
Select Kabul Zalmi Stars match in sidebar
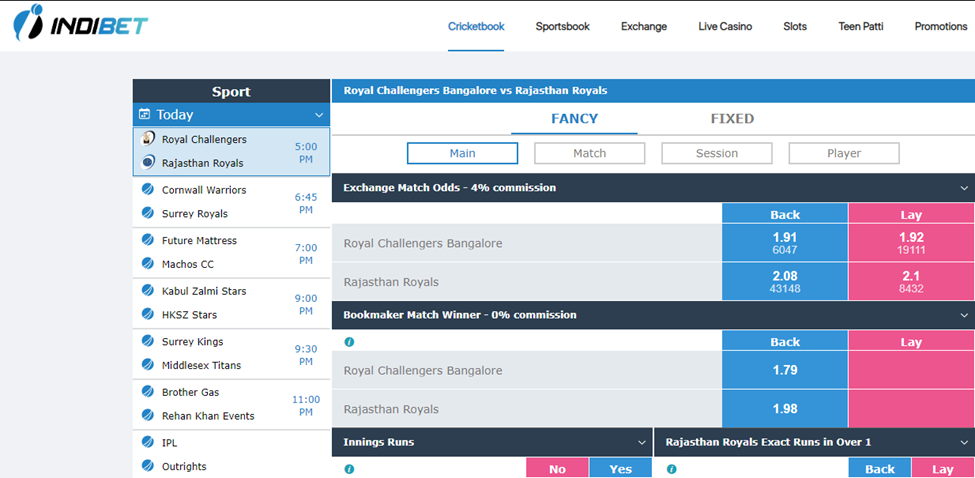[231, 303]
